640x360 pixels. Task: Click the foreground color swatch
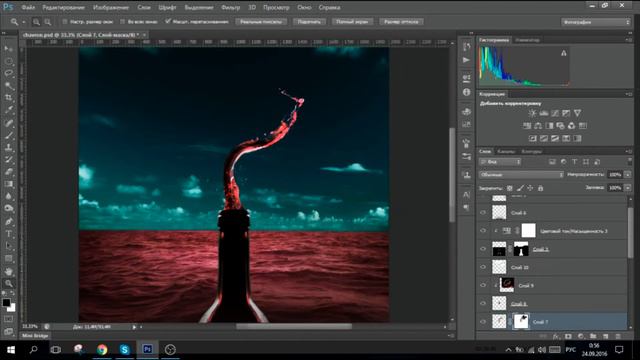point(6,303)
